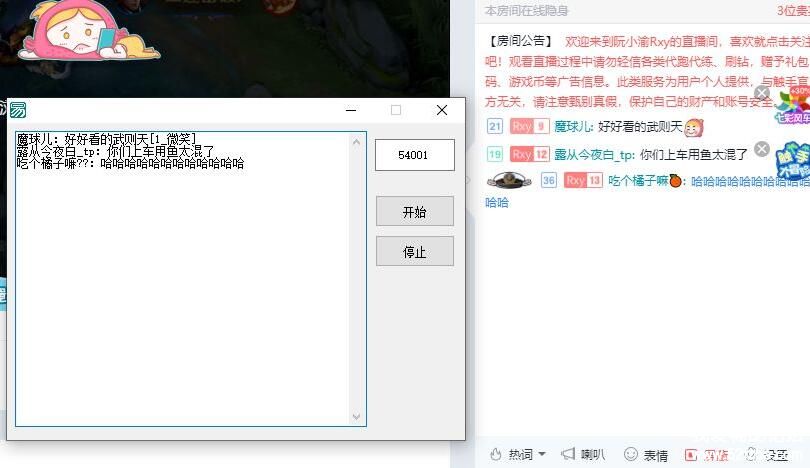Click the app logo icon in dialog title bar
Screen dimensions: 810x468
[18, 110]
